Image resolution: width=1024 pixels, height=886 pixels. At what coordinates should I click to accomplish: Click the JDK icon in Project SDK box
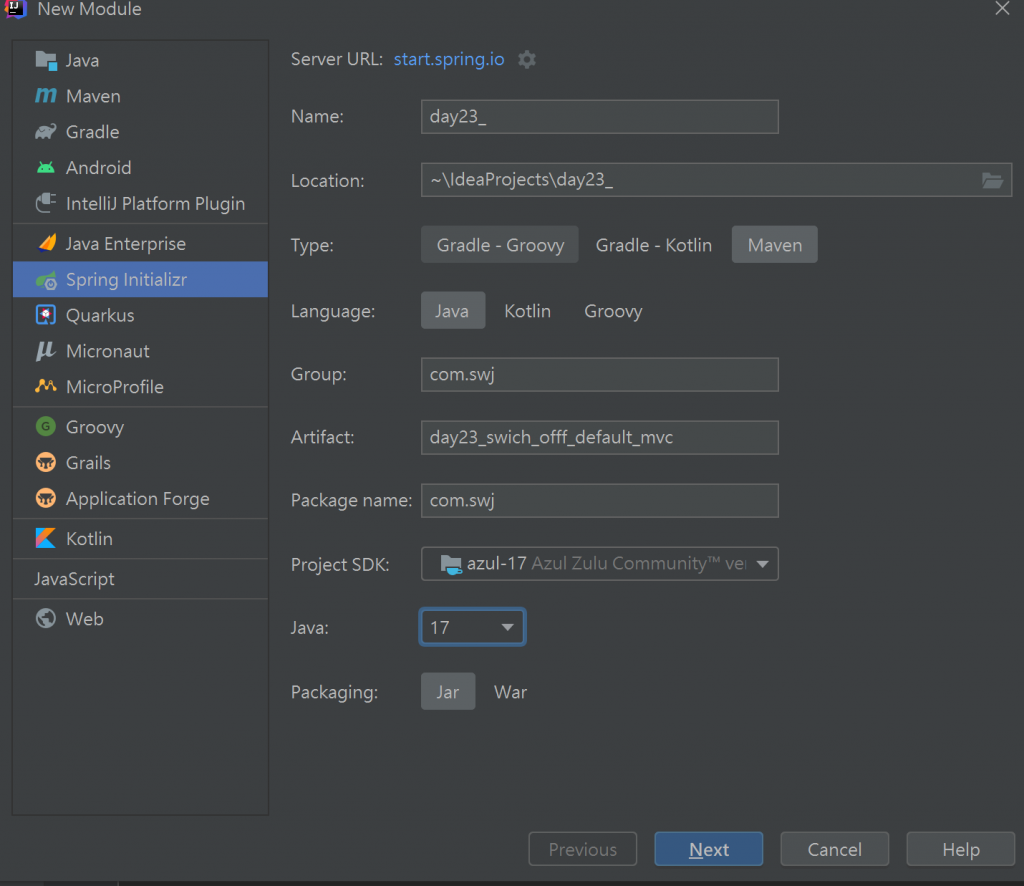pos(451,563)
